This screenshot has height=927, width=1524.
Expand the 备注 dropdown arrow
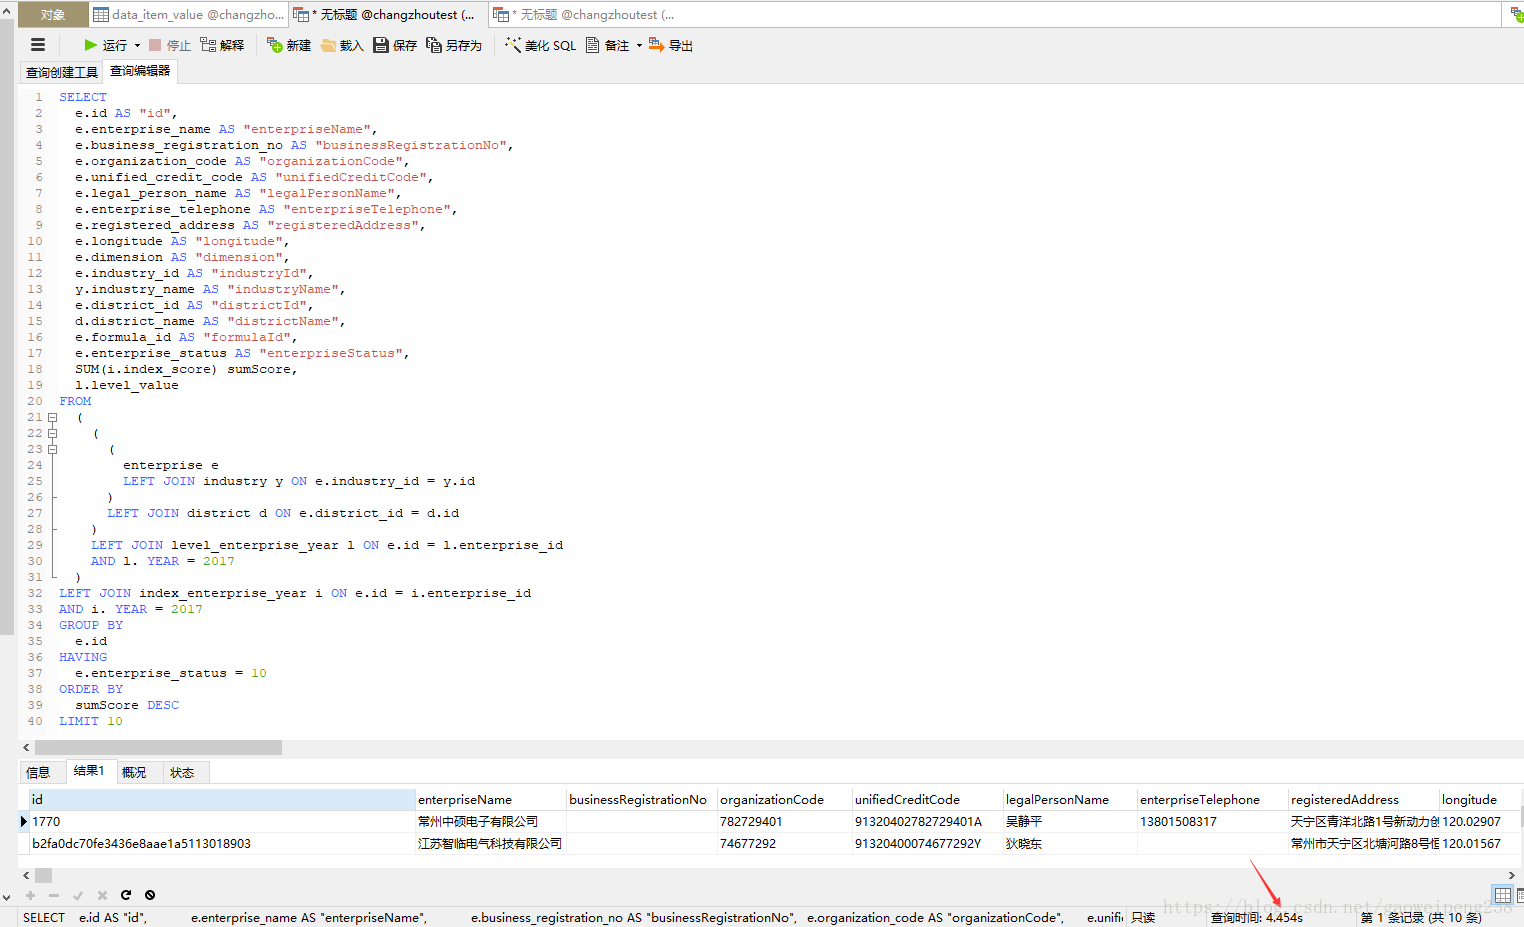click(x=639, y=46)
